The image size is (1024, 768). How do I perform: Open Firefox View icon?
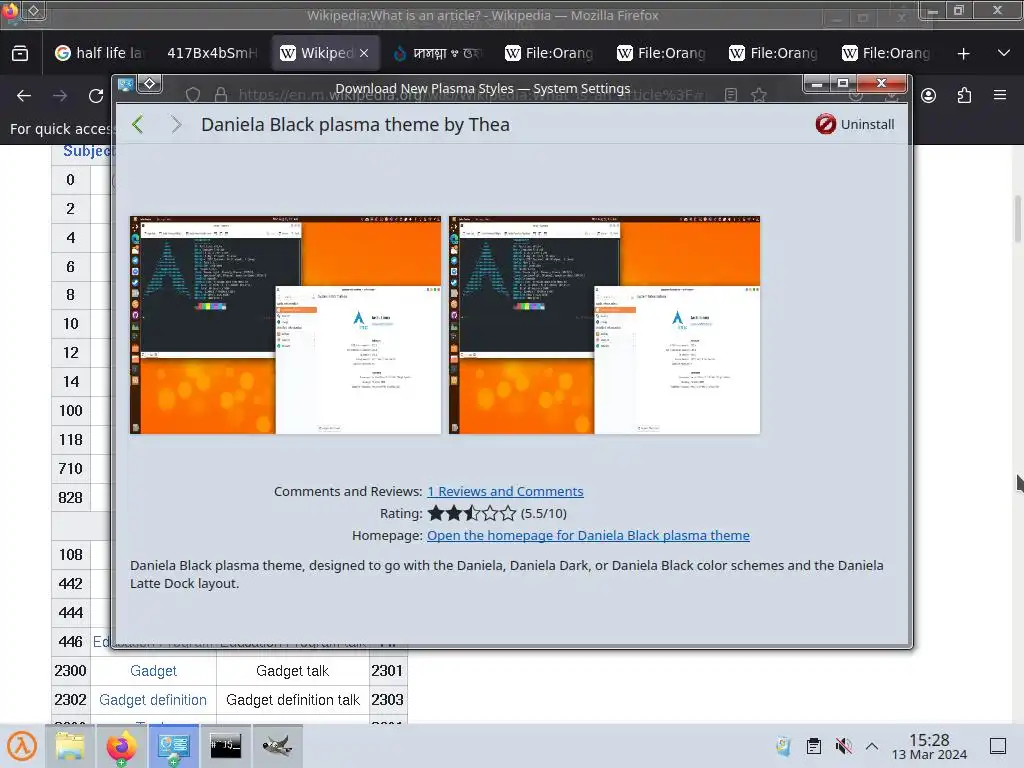(20, 53)
